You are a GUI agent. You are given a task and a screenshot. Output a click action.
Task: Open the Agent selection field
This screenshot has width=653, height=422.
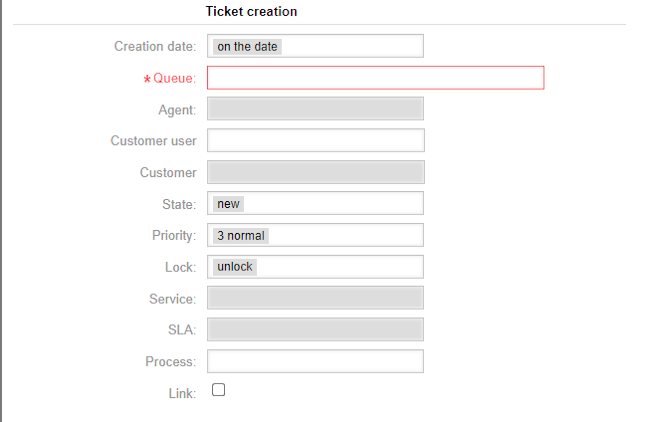click(316, 109)
